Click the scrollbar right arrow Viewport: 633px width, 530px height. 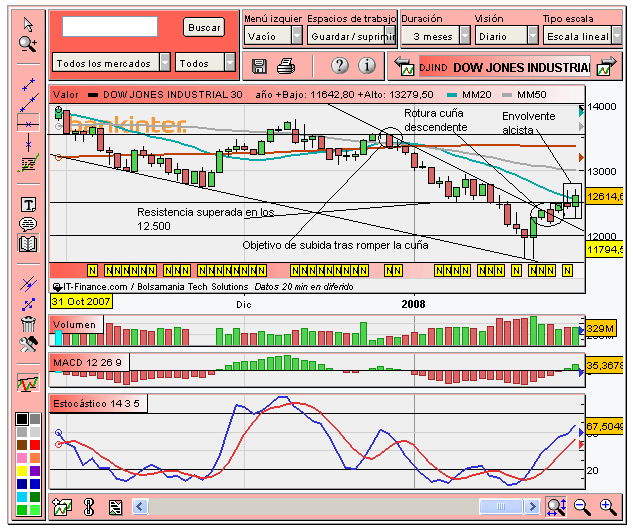[532, 506]
